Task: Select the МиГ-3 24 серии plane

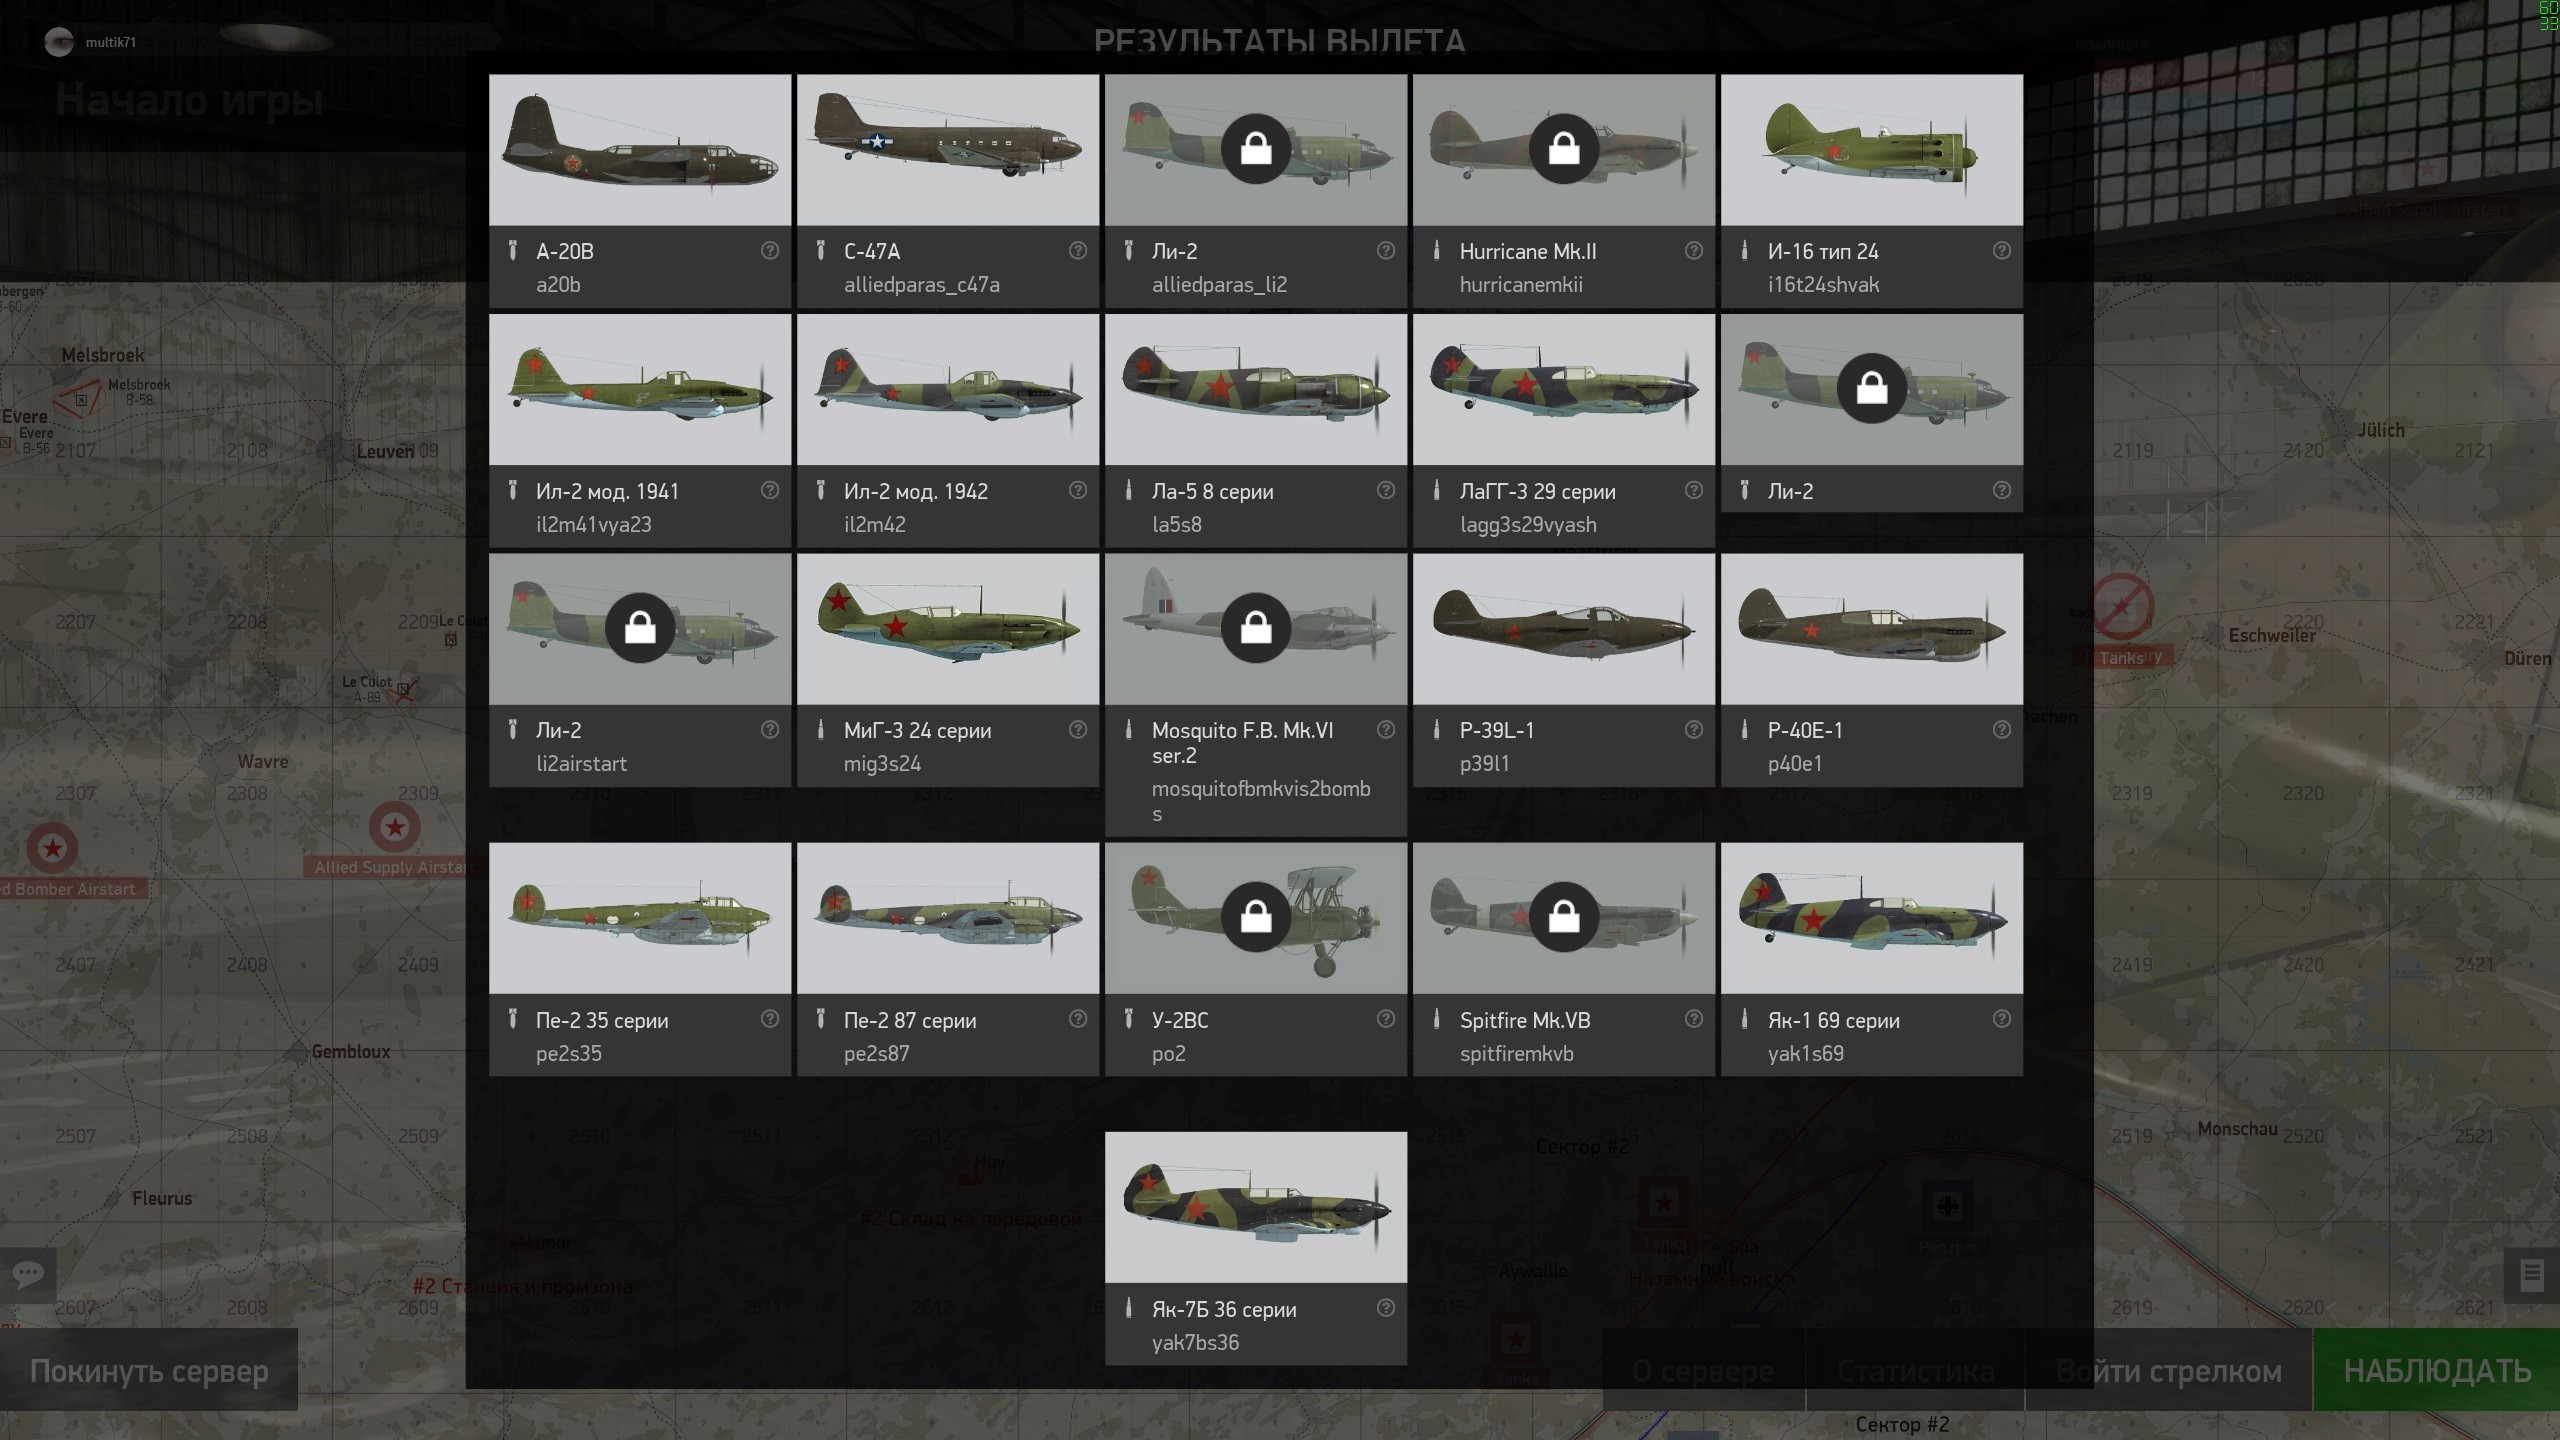Action: coord(948,670)
